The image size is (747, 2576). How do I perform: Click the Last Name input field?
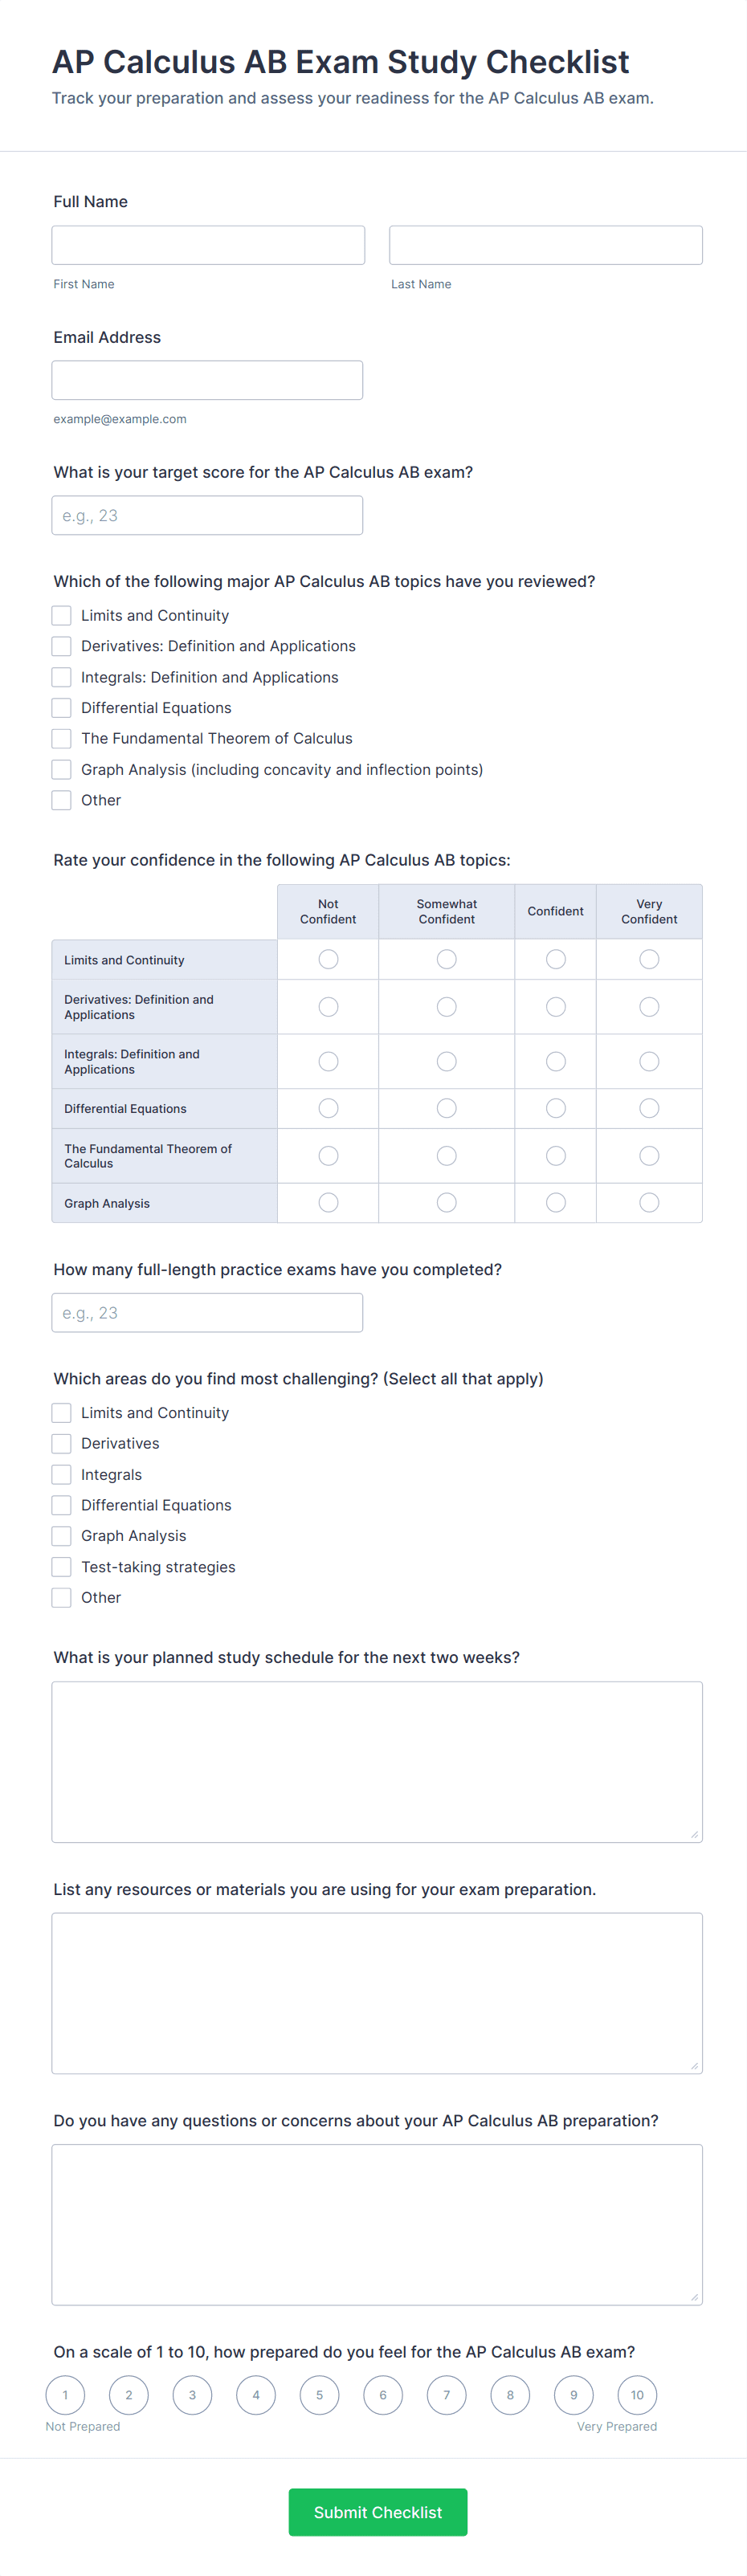pyautogui.click(x=545, y=245)
